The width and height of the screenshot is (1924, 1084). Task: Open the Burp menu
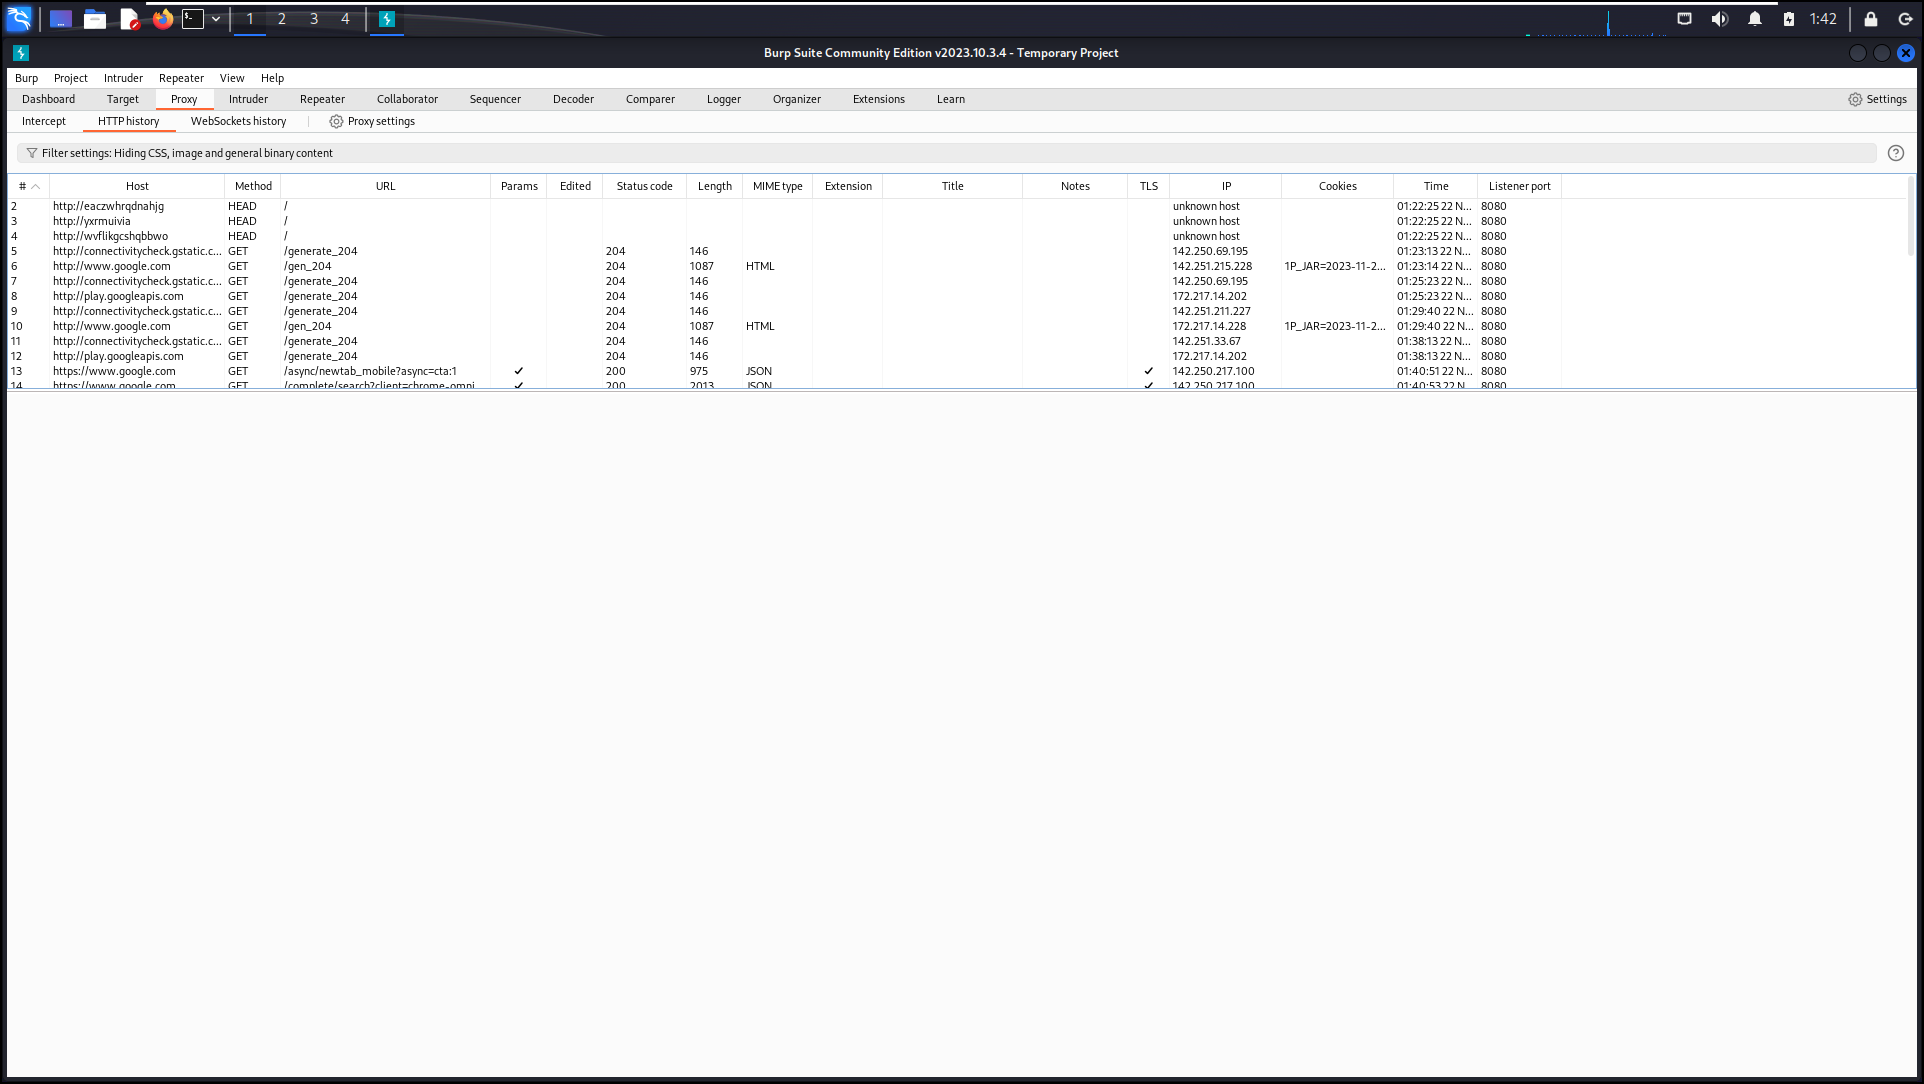tap(26, 78)
